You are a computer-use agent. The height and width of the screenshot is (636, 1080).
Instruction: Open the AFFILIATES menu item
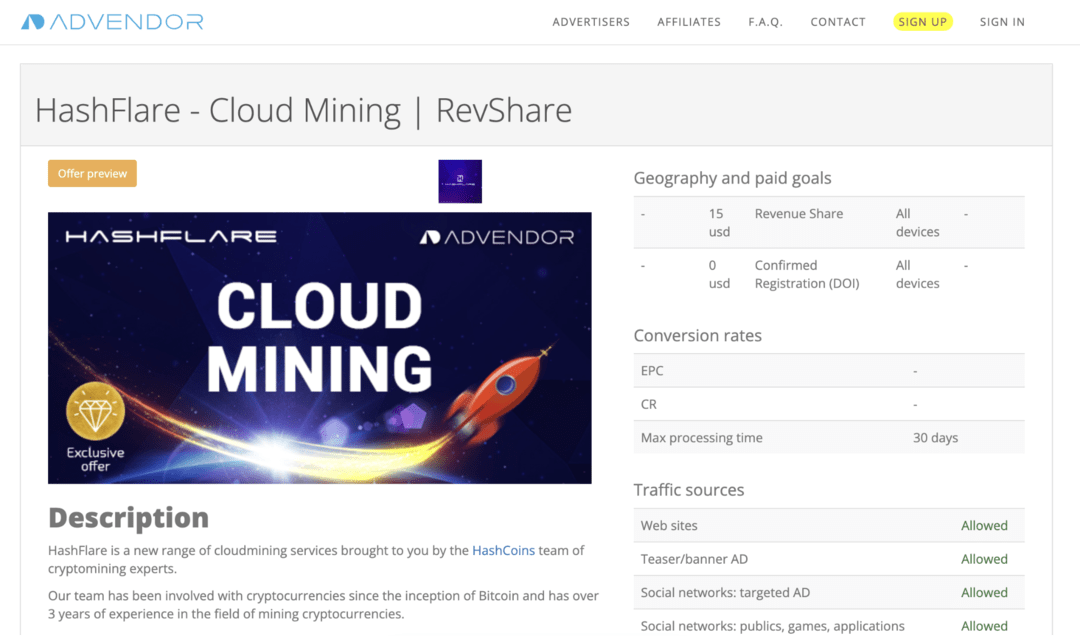coord(689,21)
